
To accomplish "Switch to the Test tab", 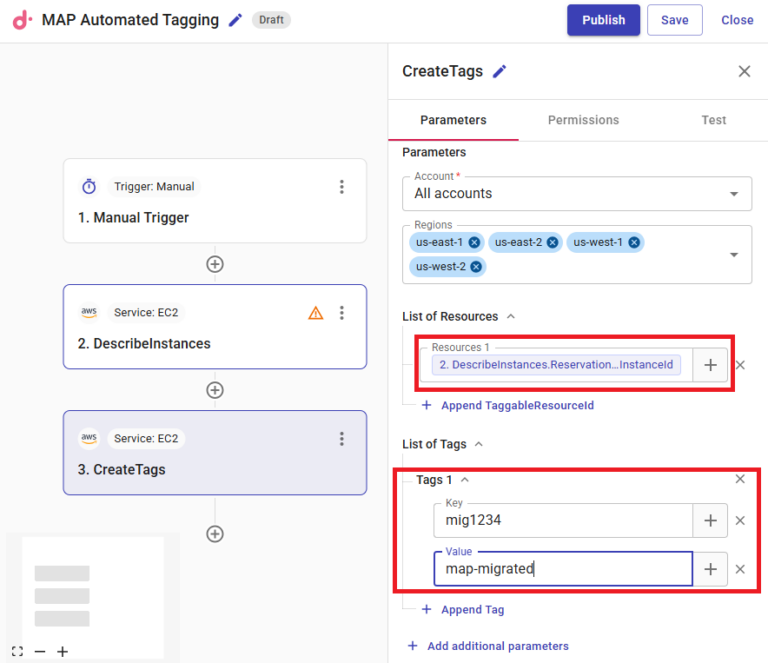I will 713,120.
